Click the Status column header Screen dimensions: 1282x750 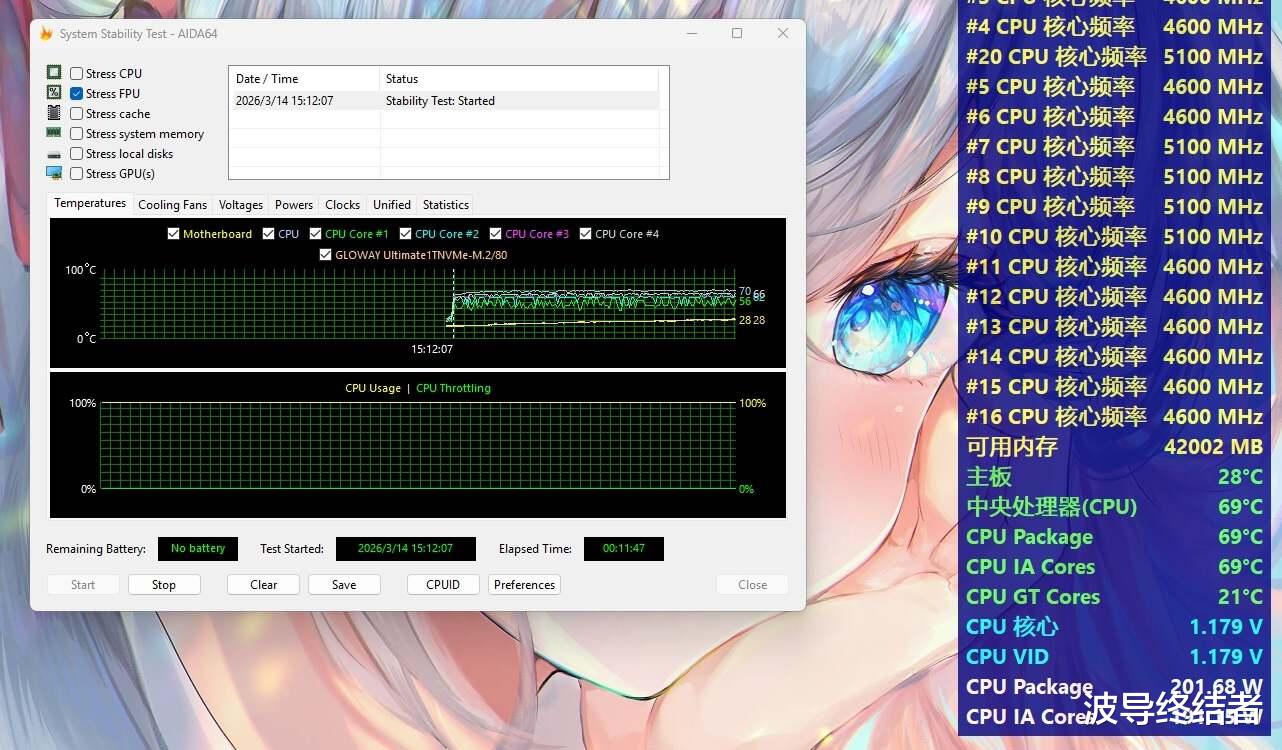(520, 79)
